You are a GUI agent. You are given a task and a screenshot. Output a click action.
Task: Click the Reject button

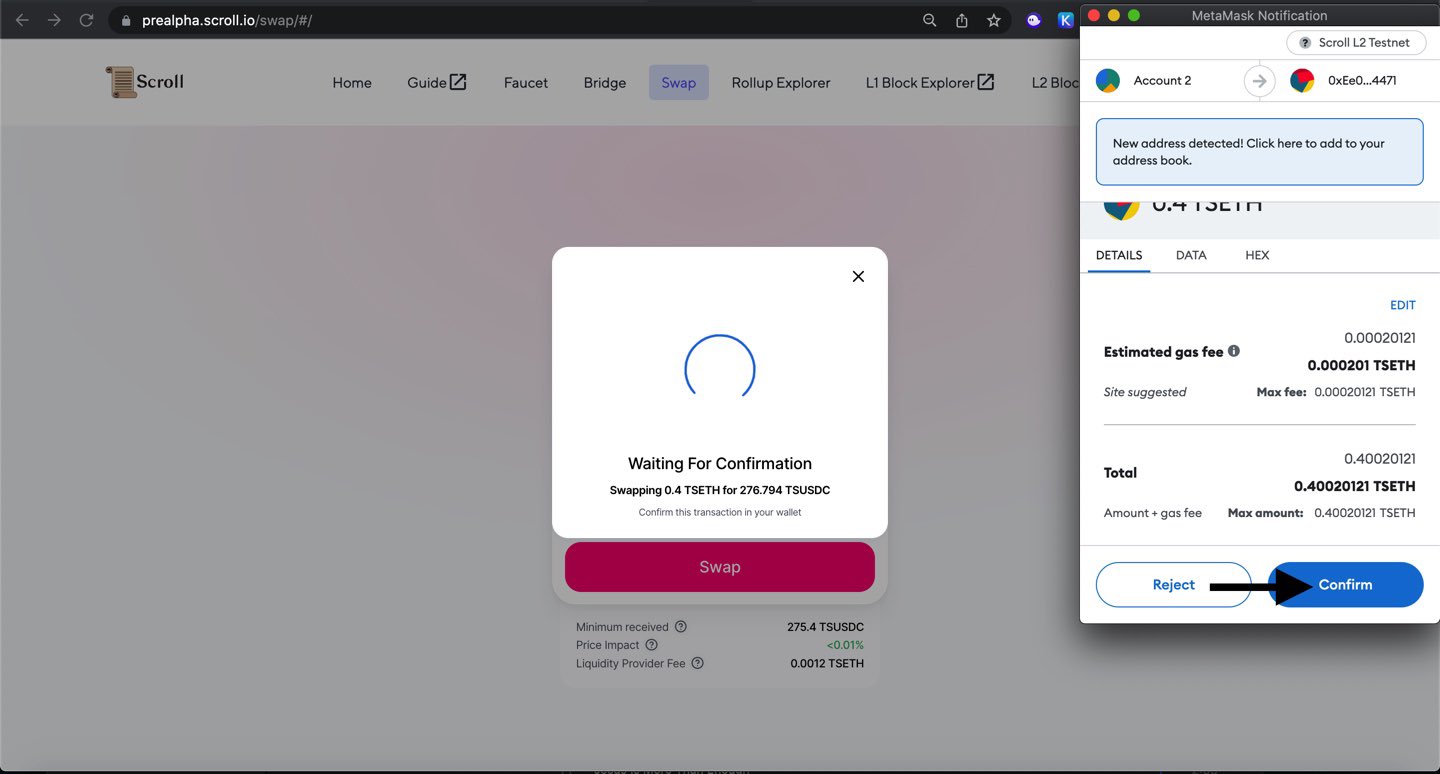click(1174, 585)
